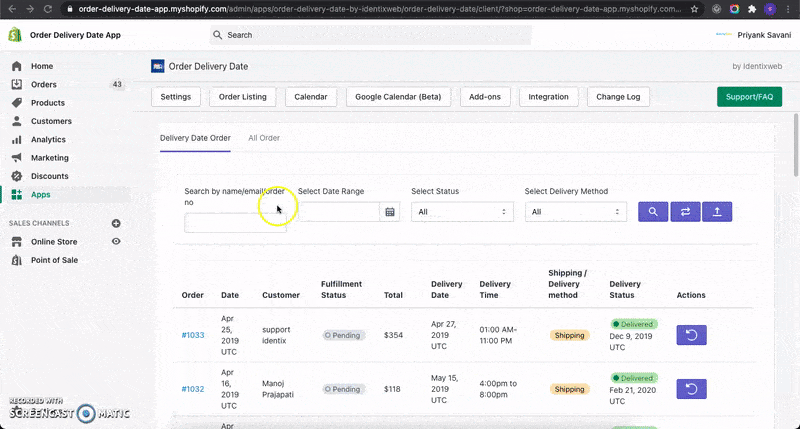View online store eye icon

[116, 241]
